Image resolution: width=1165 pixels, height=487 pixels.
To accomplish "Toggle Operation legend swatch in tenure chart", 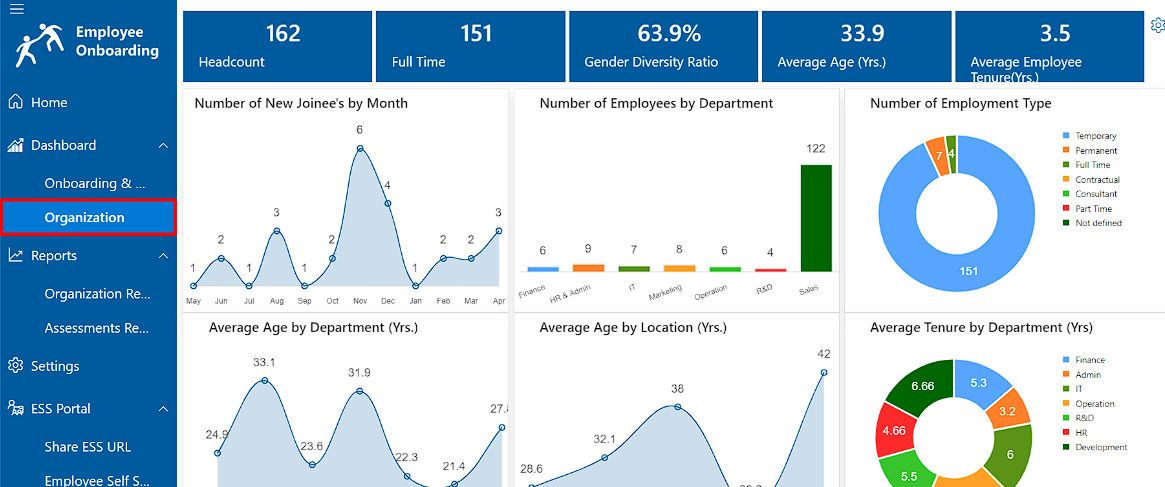I will pyautogui.click(x=1066, y=404).
